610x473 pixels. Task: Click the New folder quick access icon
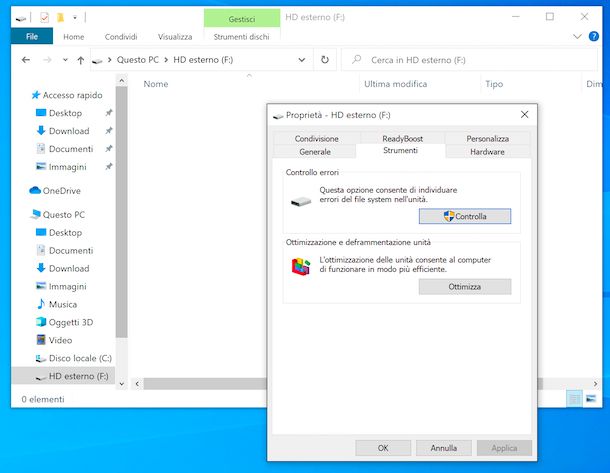click(x=60, y=18)
